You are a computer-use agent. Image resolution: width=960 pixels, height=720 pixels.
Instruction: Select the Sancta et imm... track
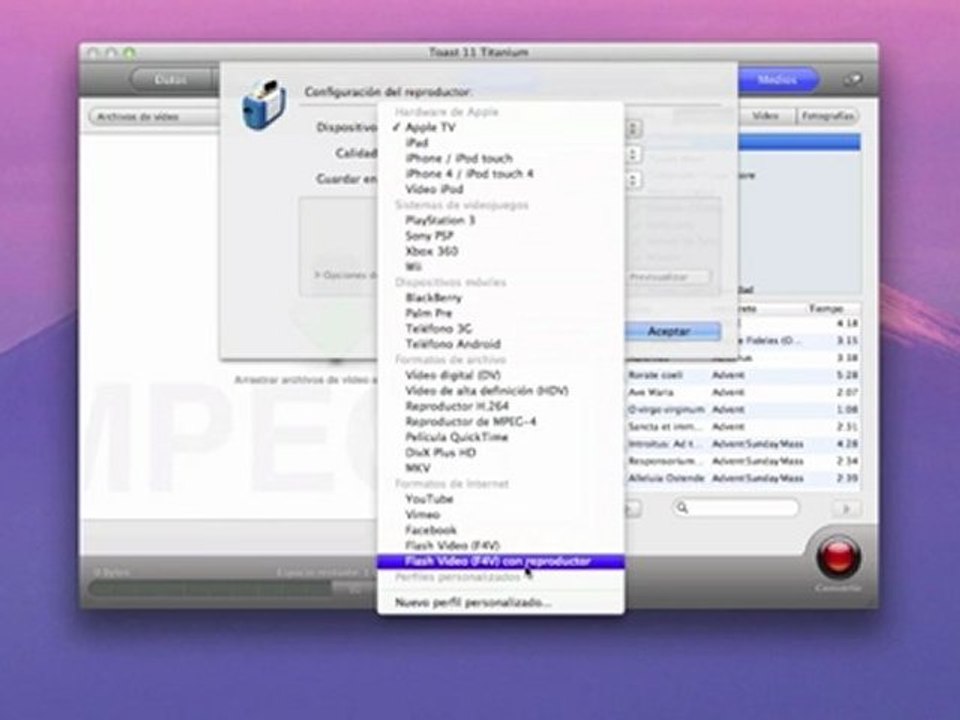point(742,426)
